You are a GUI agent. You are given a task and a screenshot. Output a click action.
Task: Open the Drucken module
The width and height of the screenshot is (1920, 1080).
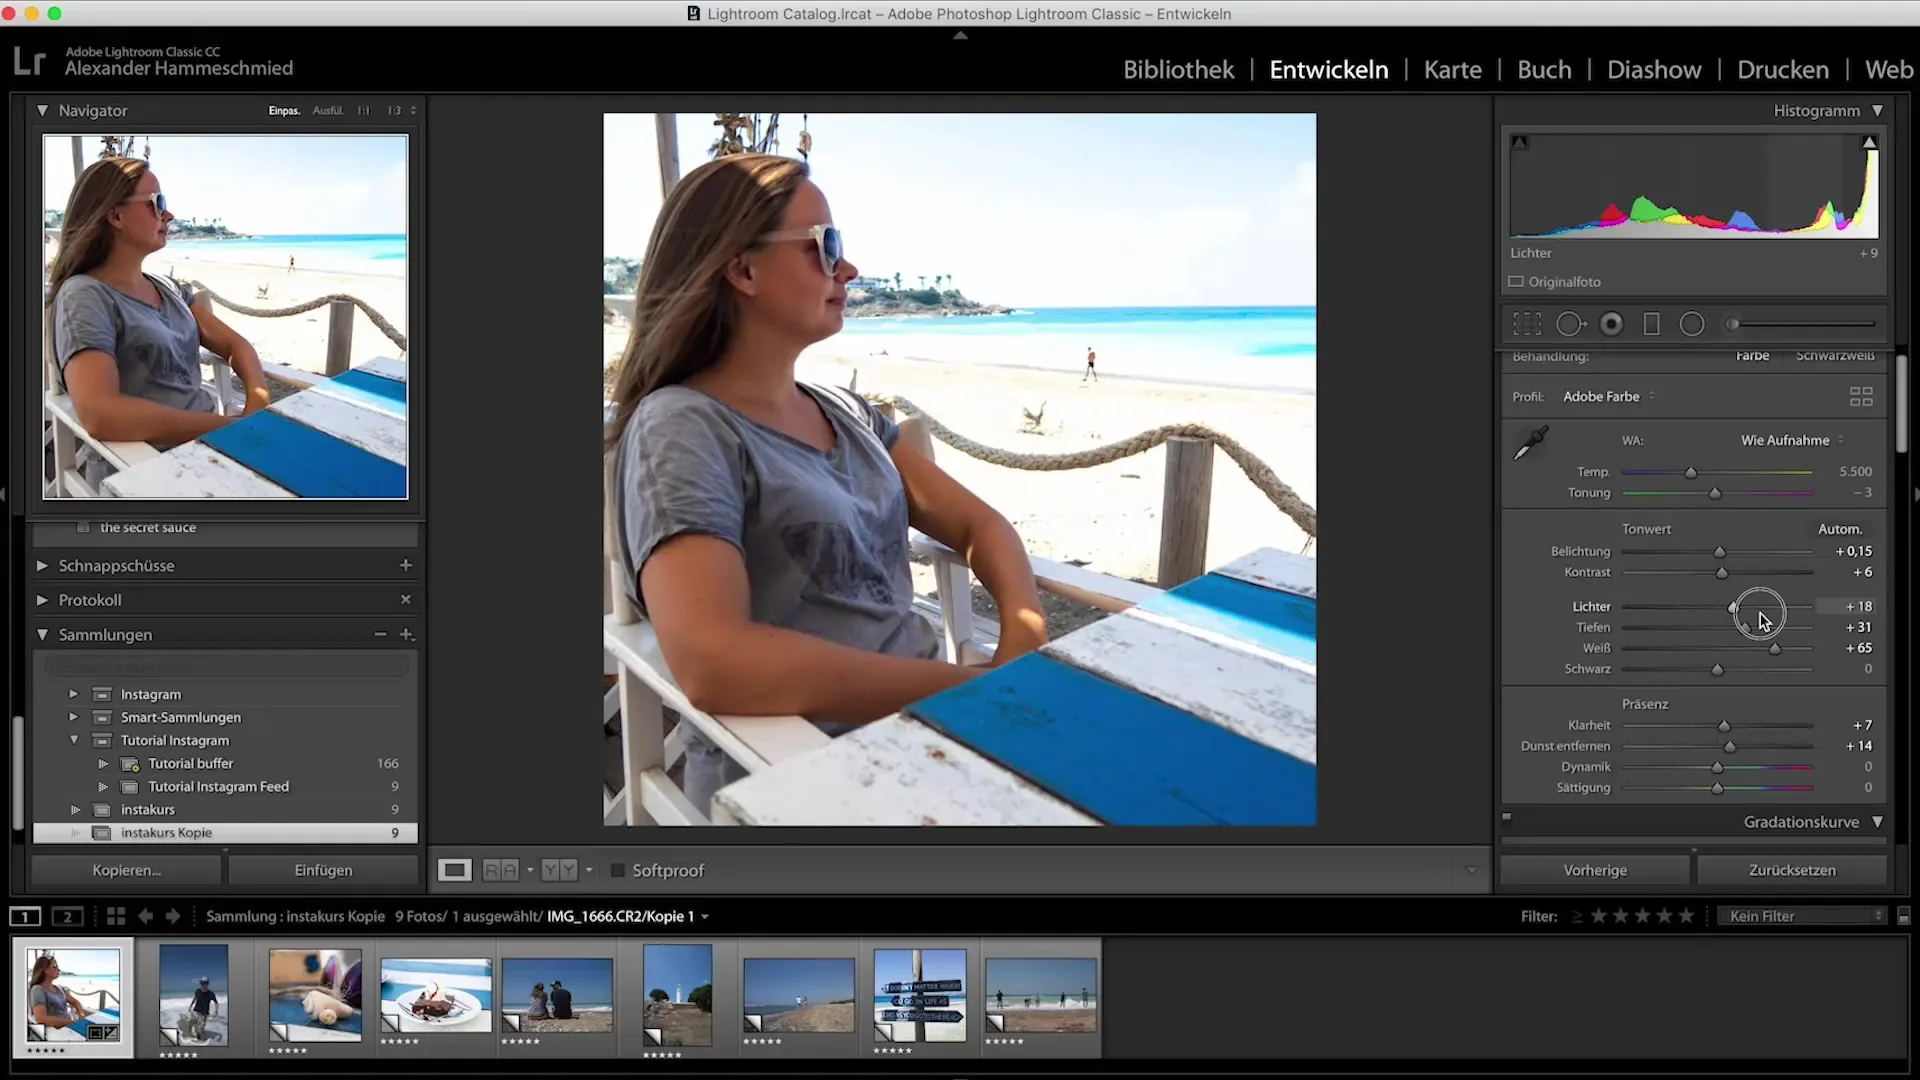tap(1783, 70)
